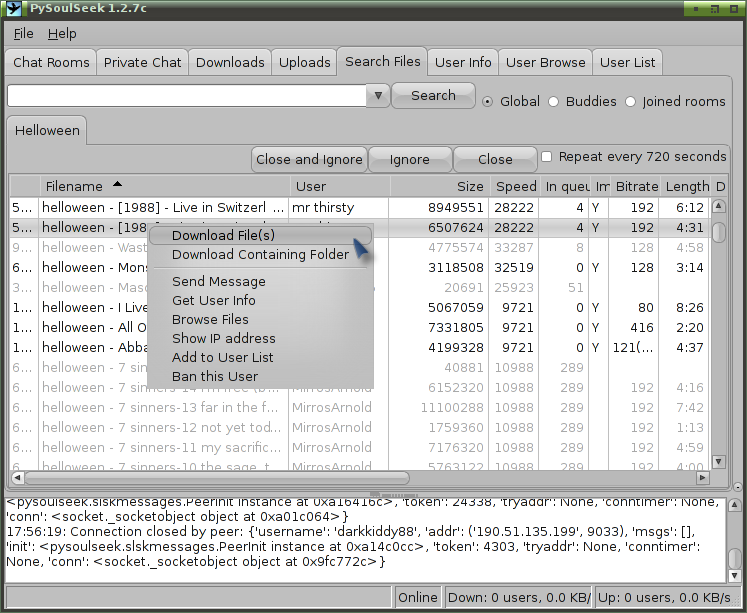Choose Download File(s) from context menu
Viewport: 747px width, 613px height.
261,235
